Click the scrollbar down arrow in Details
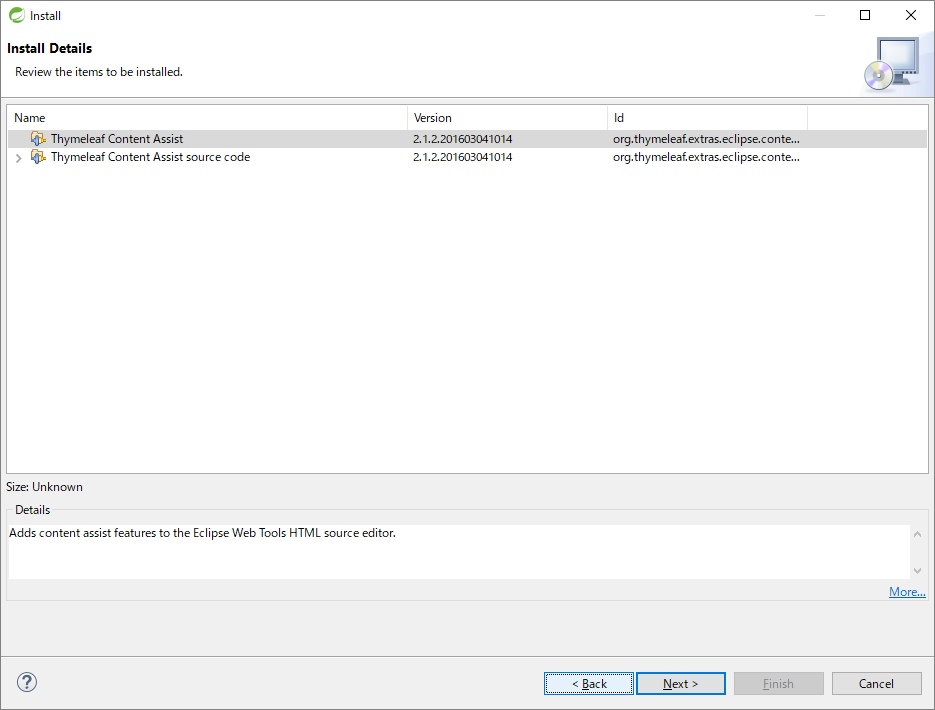Viewport: 935px width, 710px height. point(918,569)
